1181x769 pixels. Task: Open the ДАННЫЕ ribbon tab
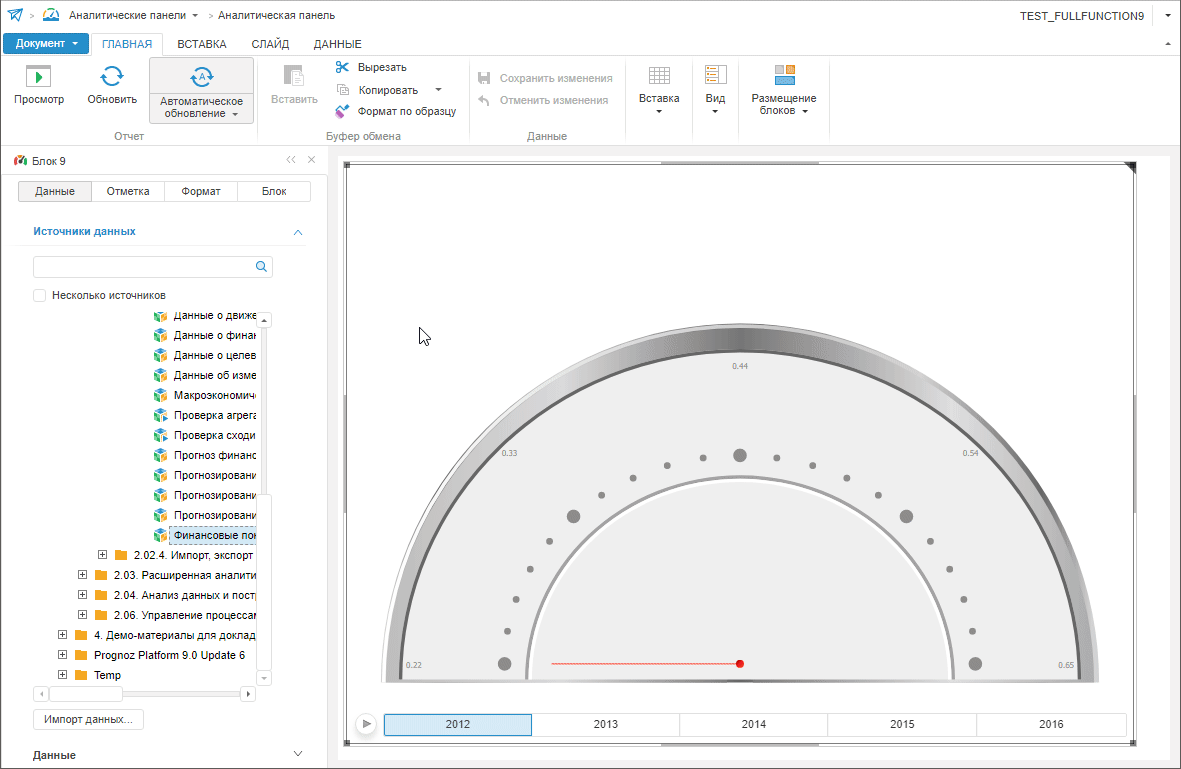pyautogui.click(x=337, y=44)
